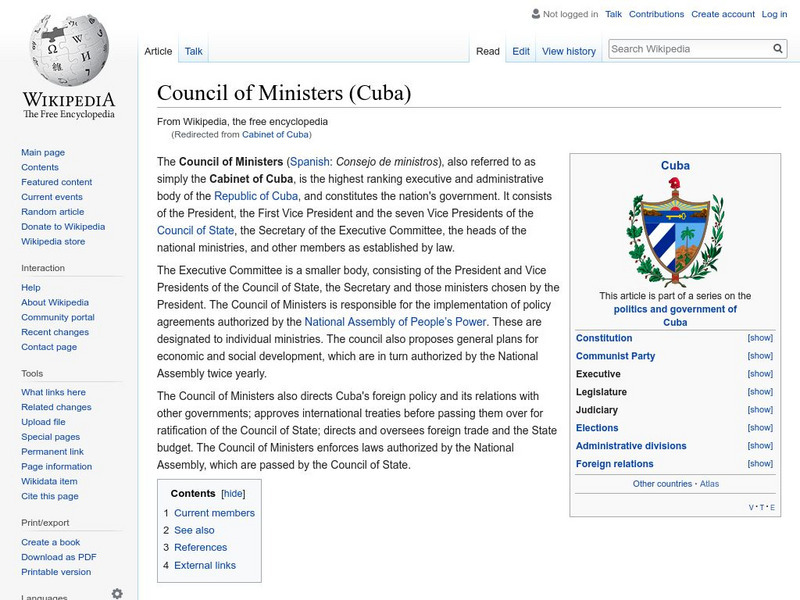
Task: Switch to the Article tab
Action: coord(158,51)
